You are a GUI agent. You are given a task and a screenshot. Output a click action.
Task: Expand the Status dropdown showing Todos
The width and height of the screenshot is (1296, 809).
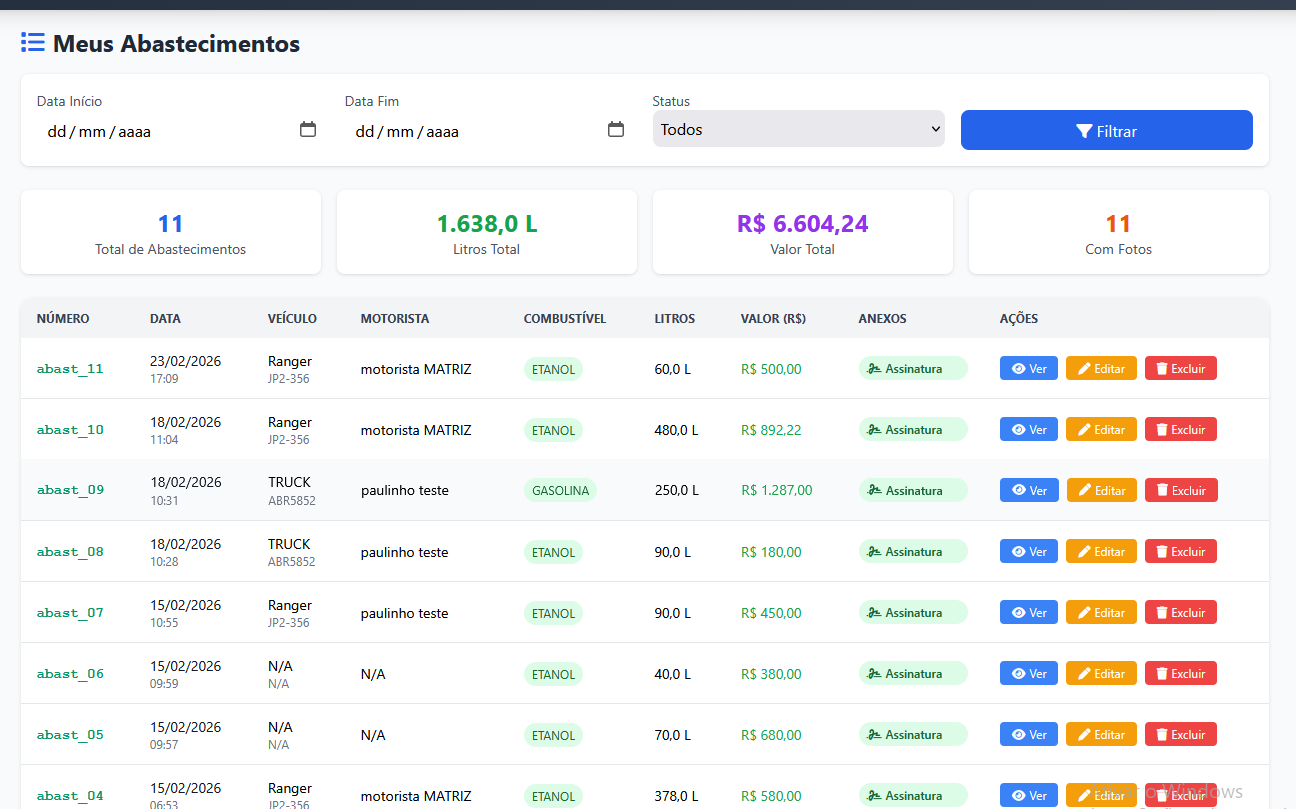798,129
